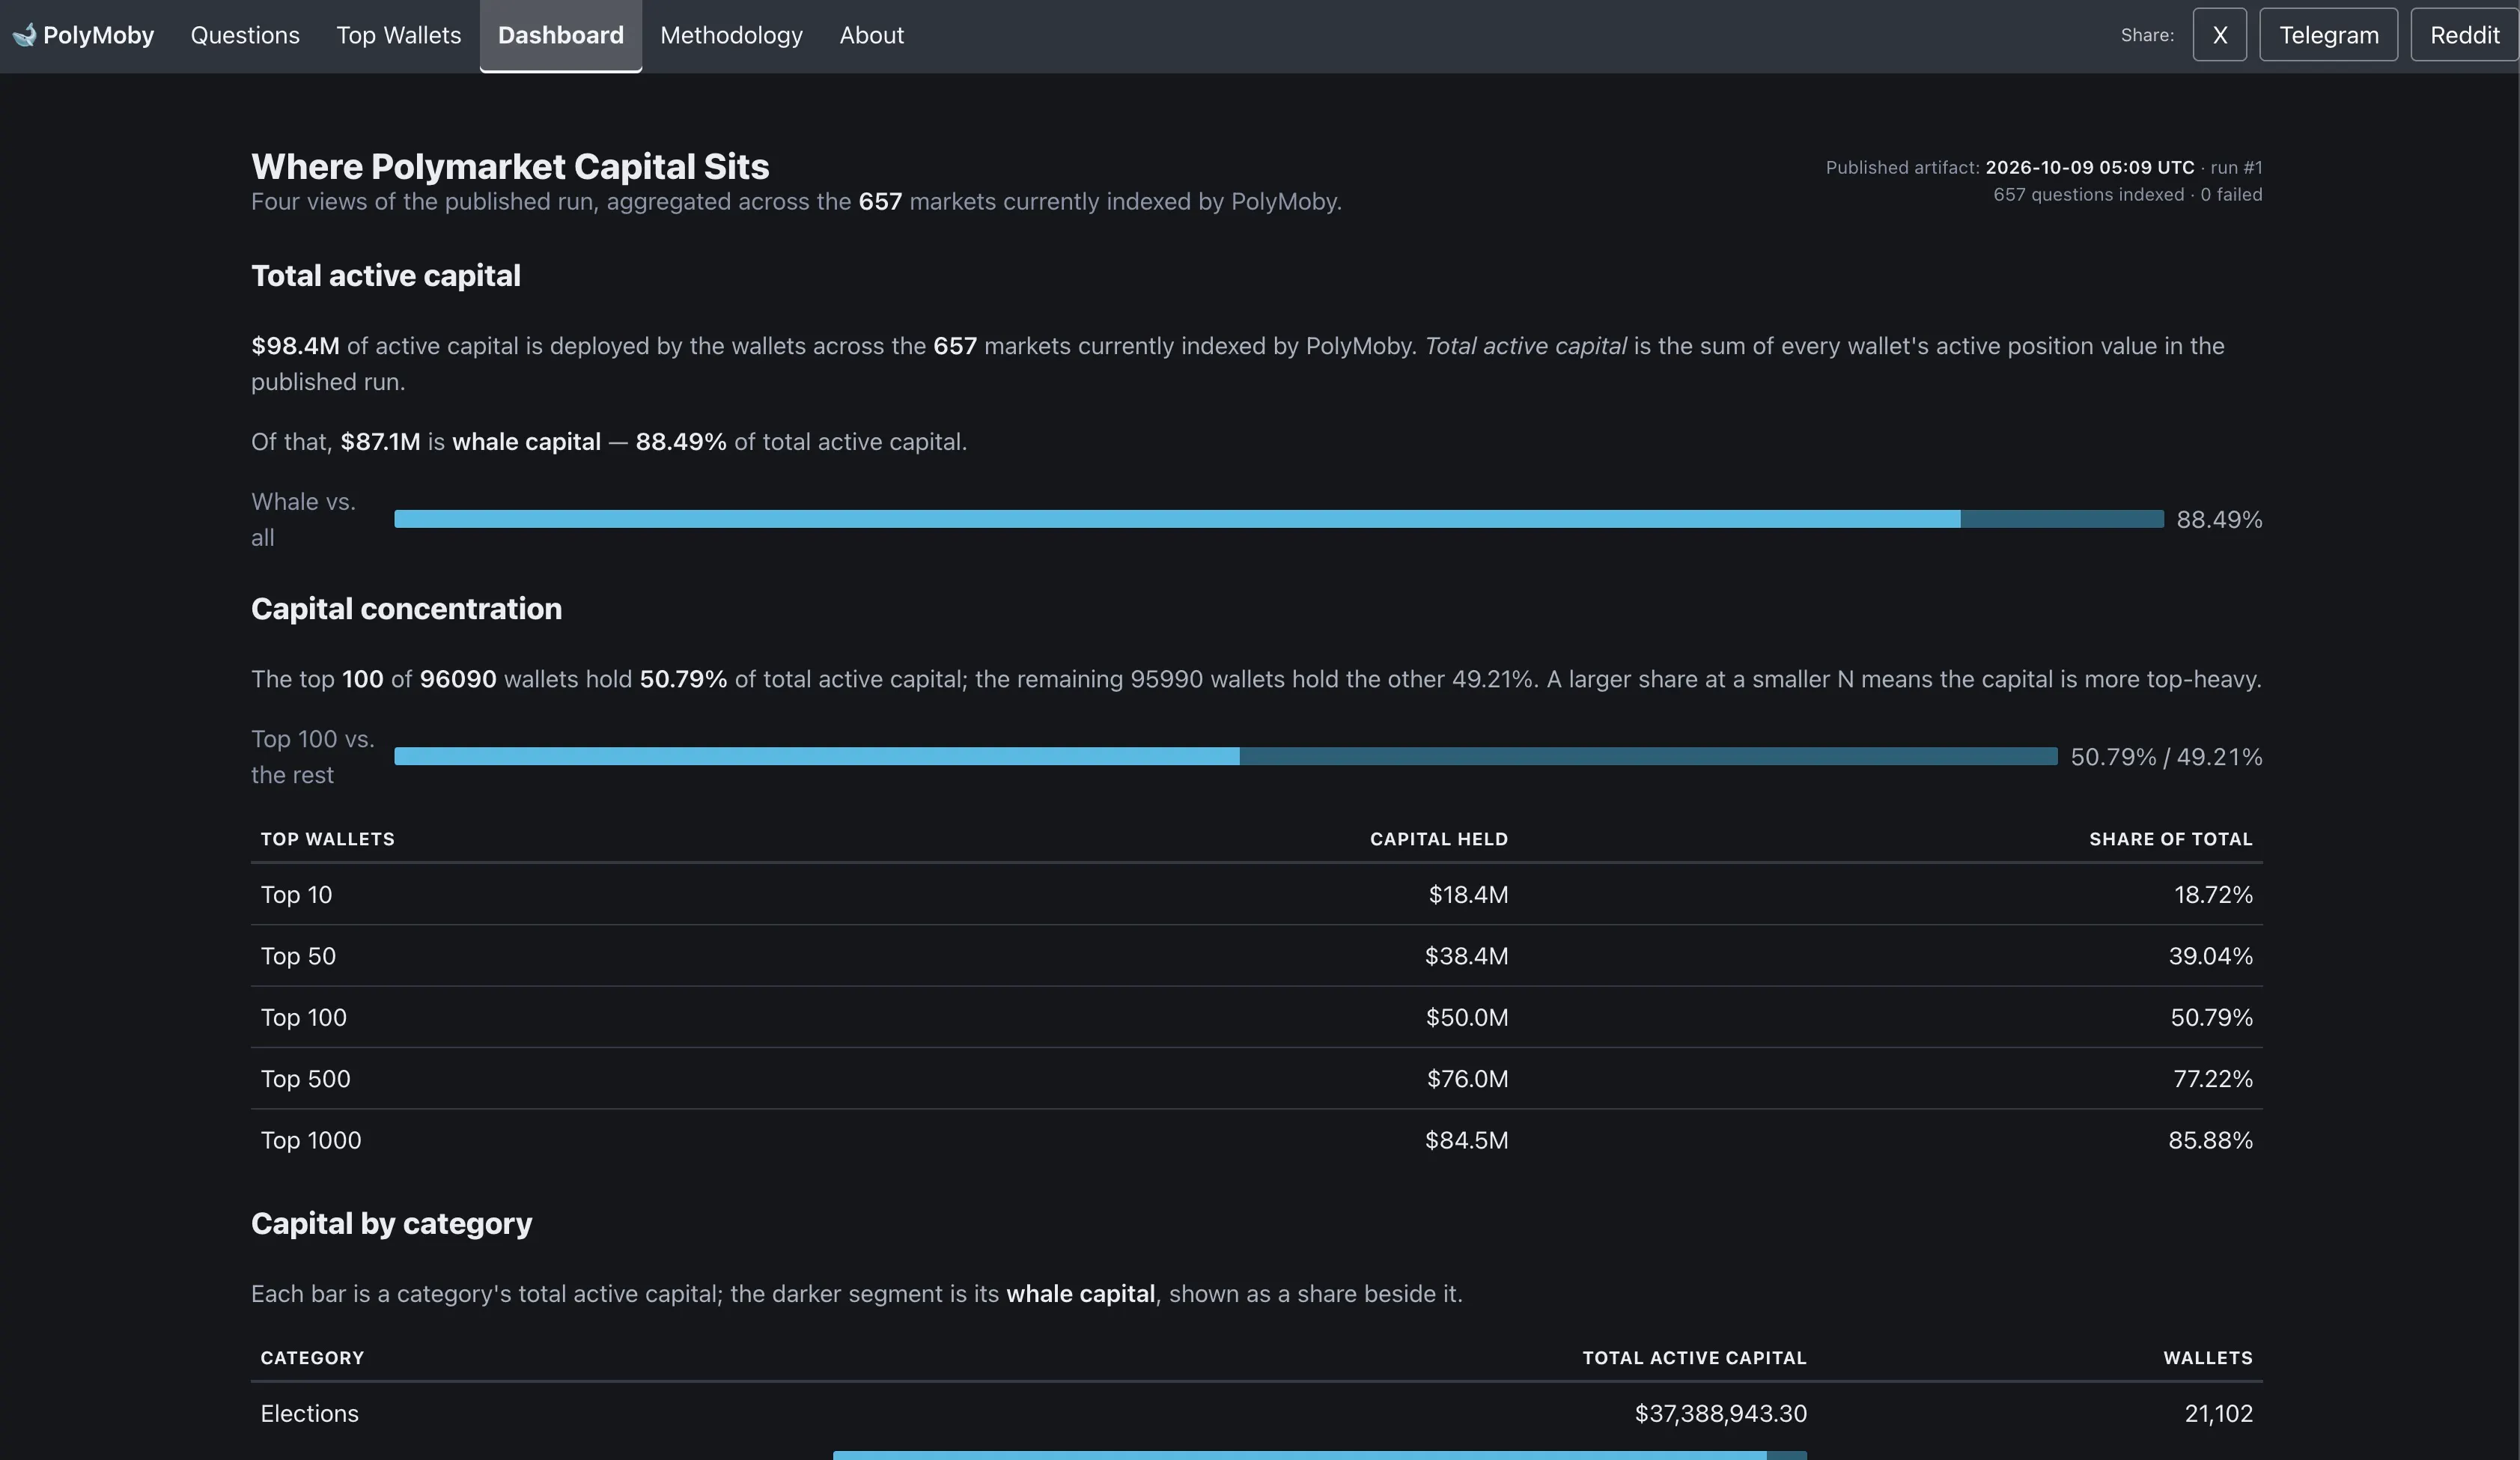The width and height of the screenshot is (2520, 1460).
Task: Click the Whale vs. all progress bar
Action: (1278, 519)
